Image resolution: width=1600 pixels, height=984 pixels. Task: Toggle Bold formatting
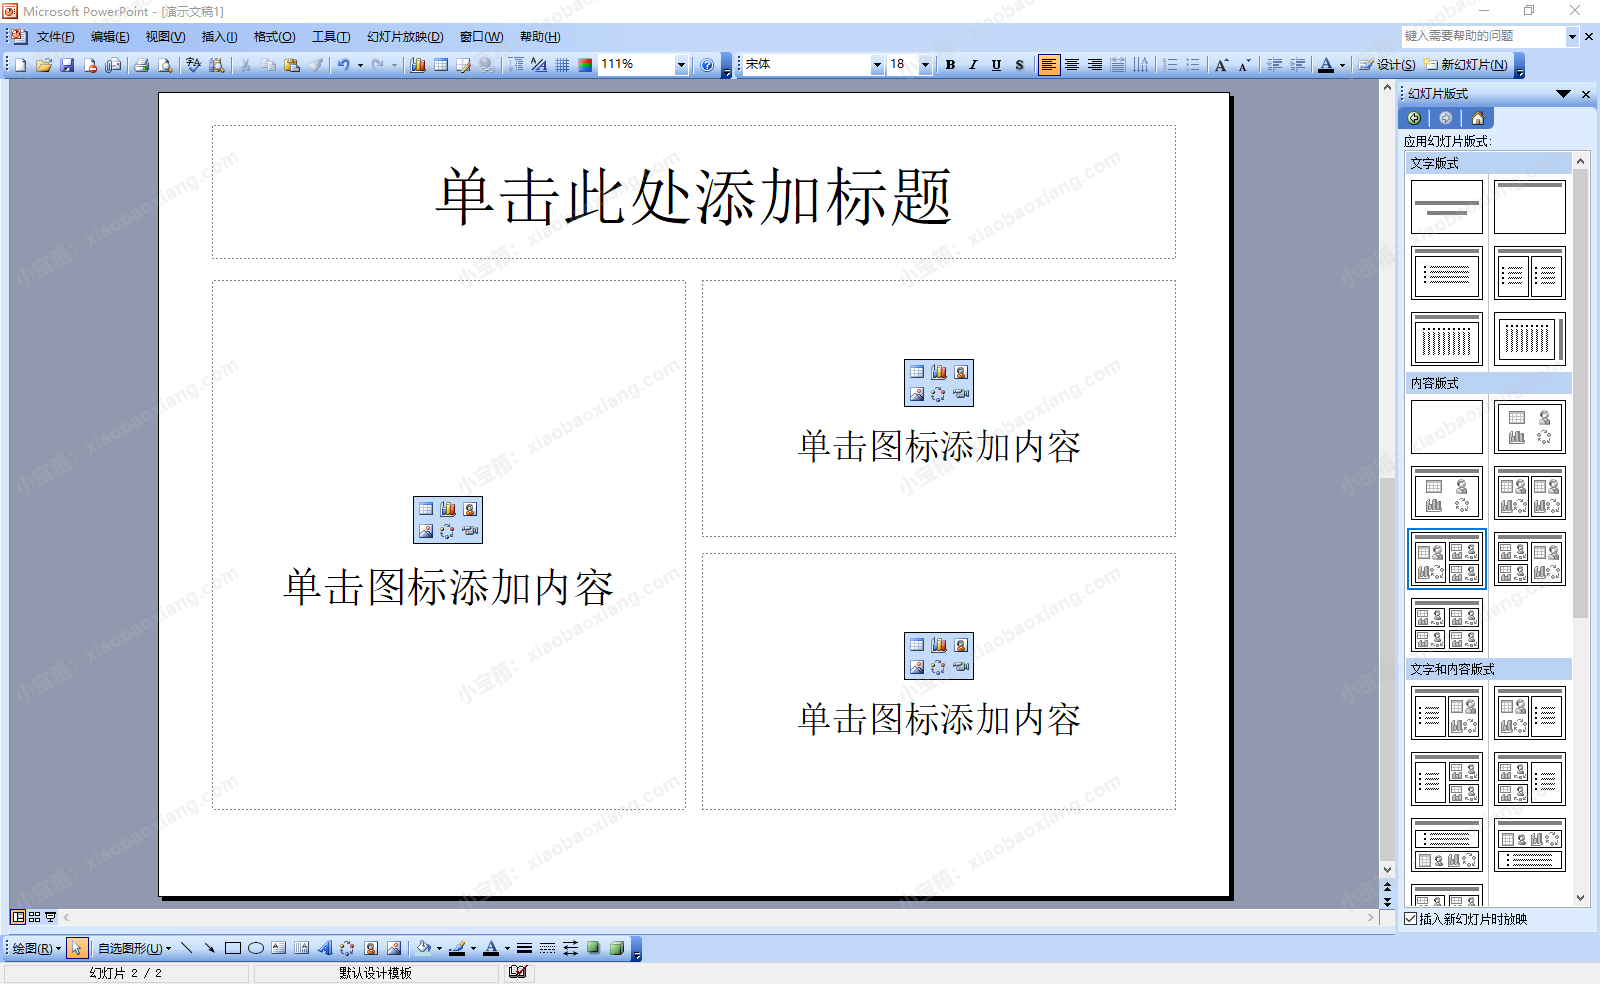(x=950, y=65)
